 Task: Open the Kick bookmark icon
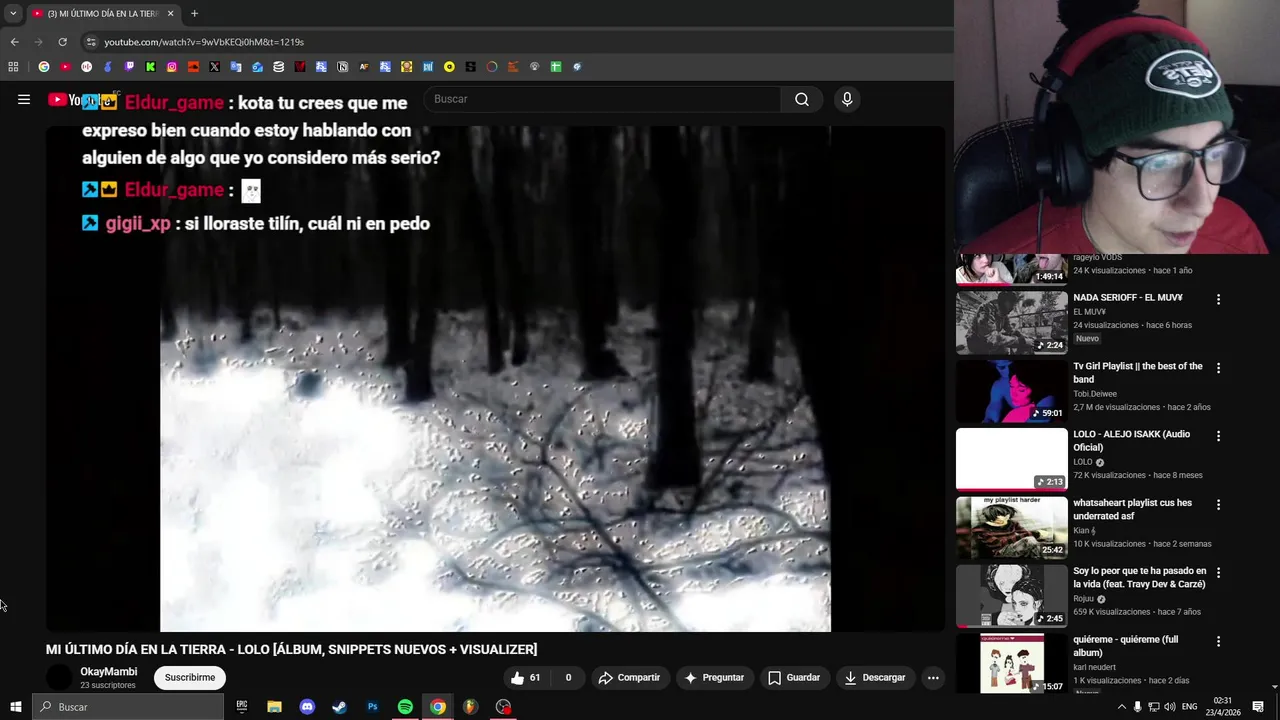[150, 67]
